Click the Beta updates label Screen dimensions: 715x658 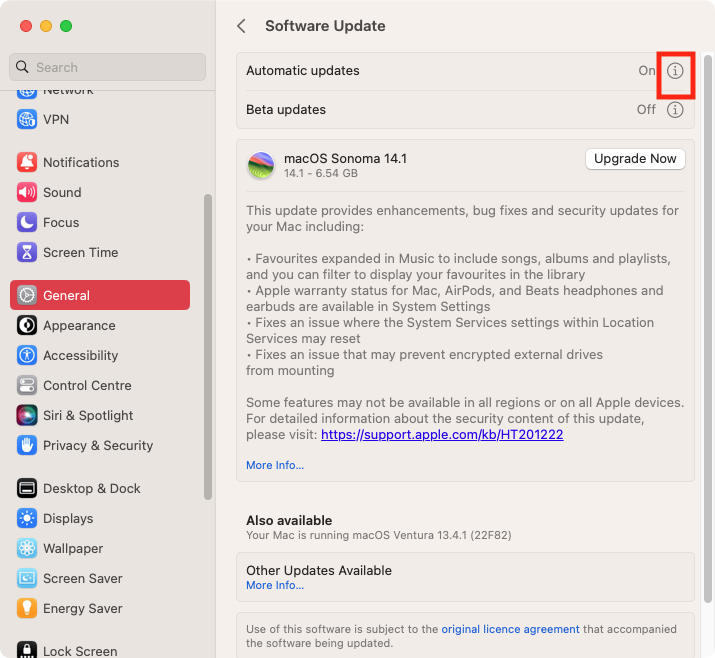(286, 110)
